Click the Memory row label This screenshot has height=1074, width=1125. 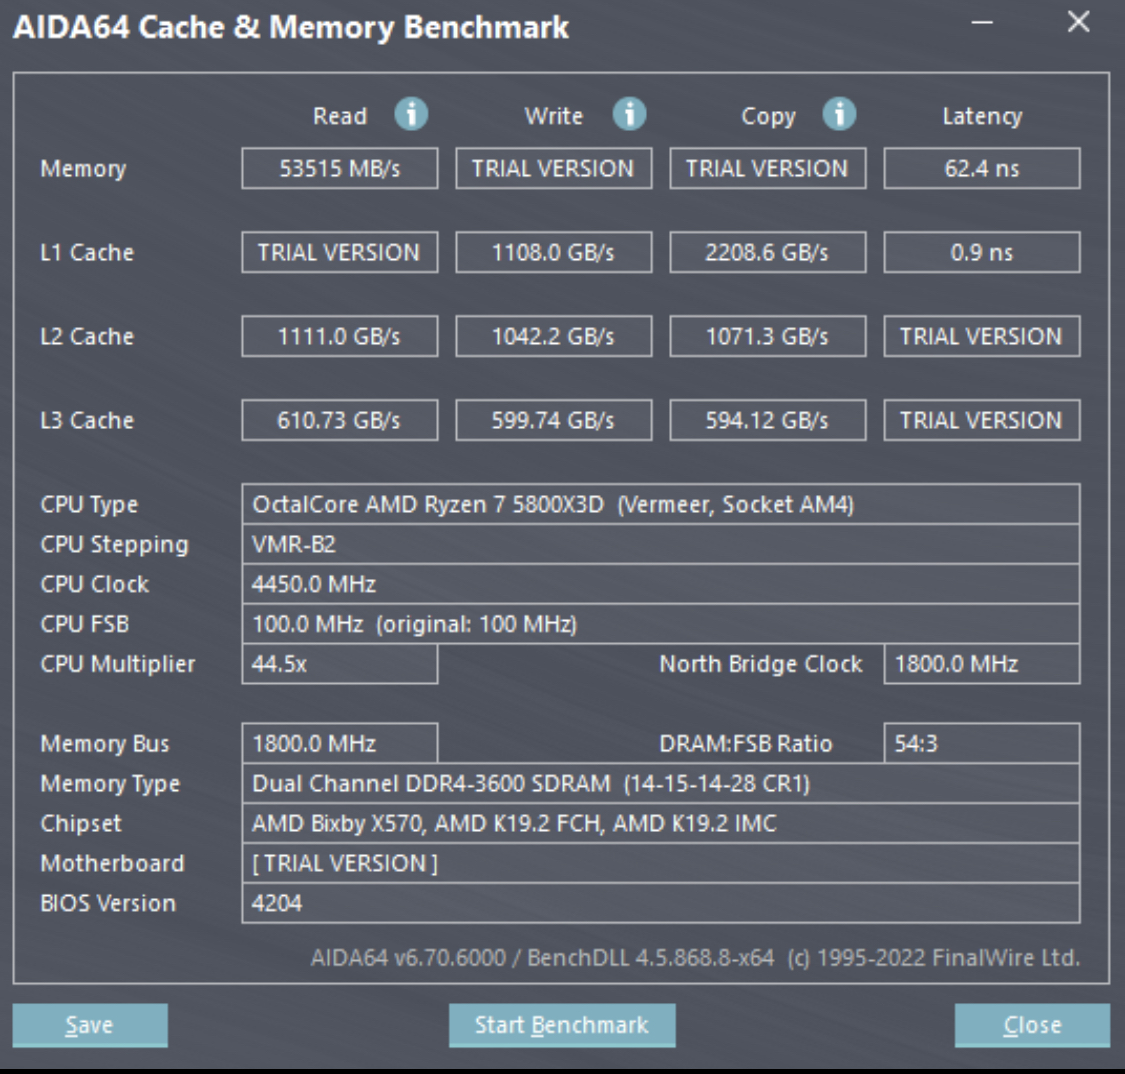pos(83,169)
